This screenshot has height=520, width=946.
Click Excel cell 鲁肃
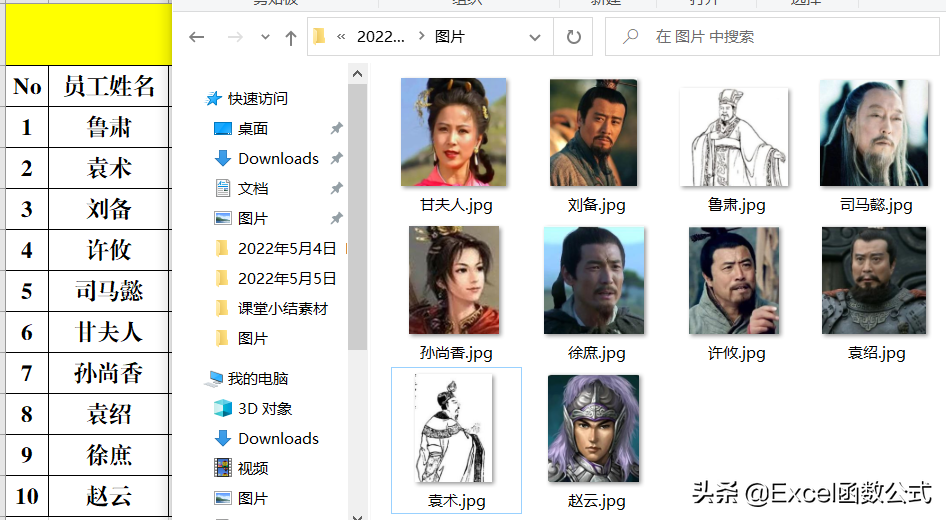click(110, 127)
